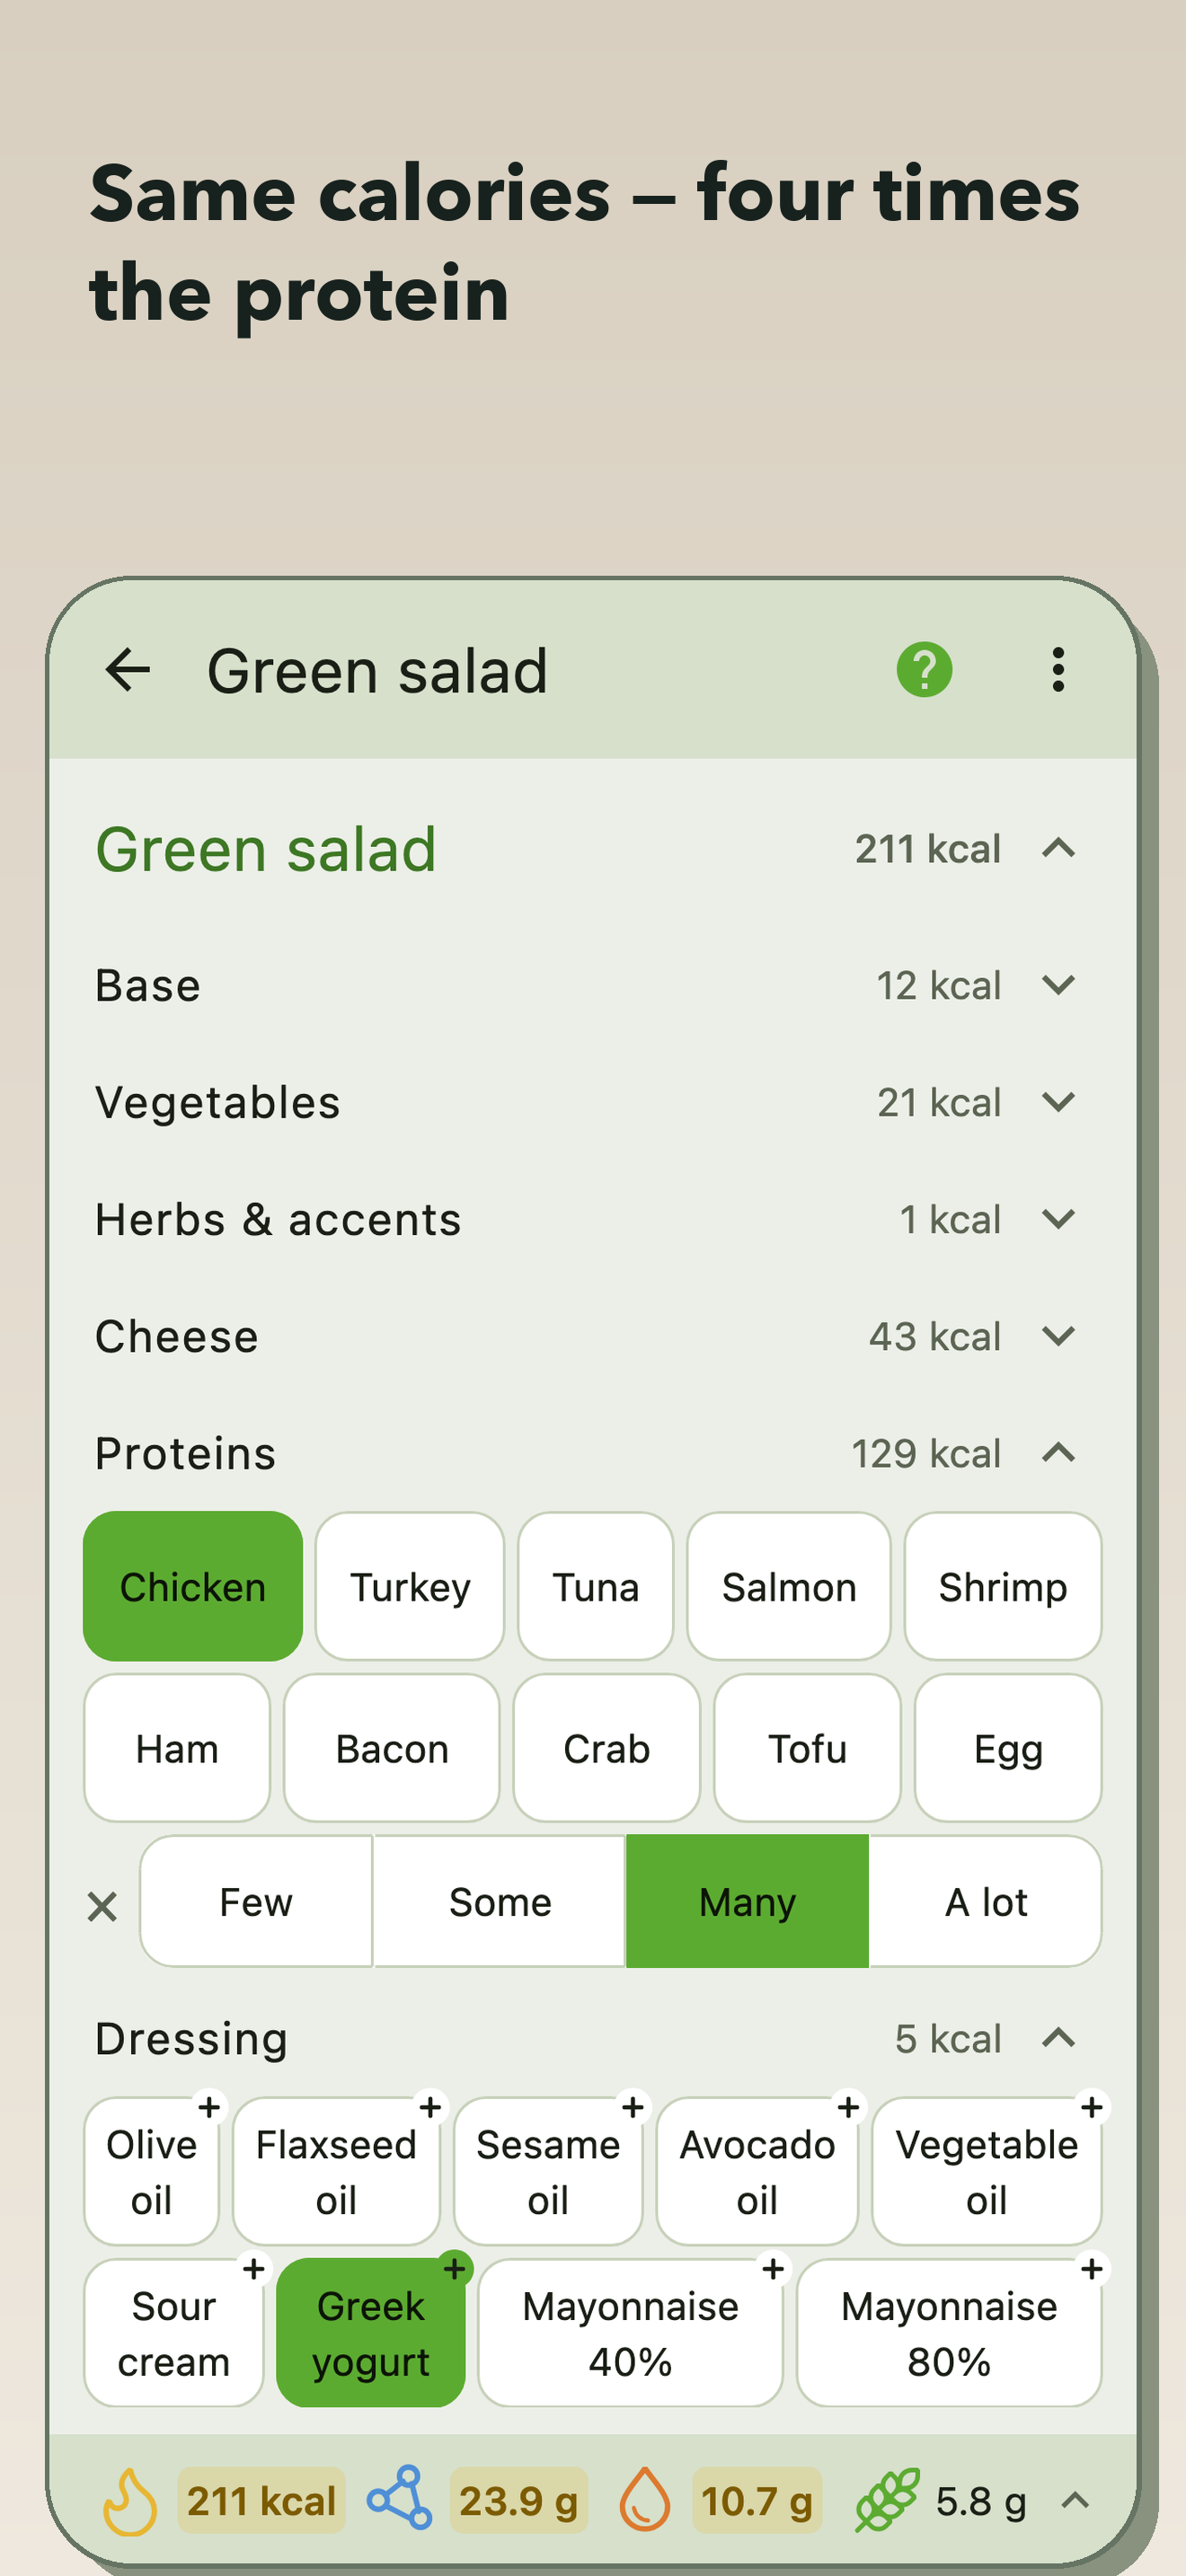The image size is (1186, 2576).
Task: Select the Tofu protein chip
Action: point(807,1748)
